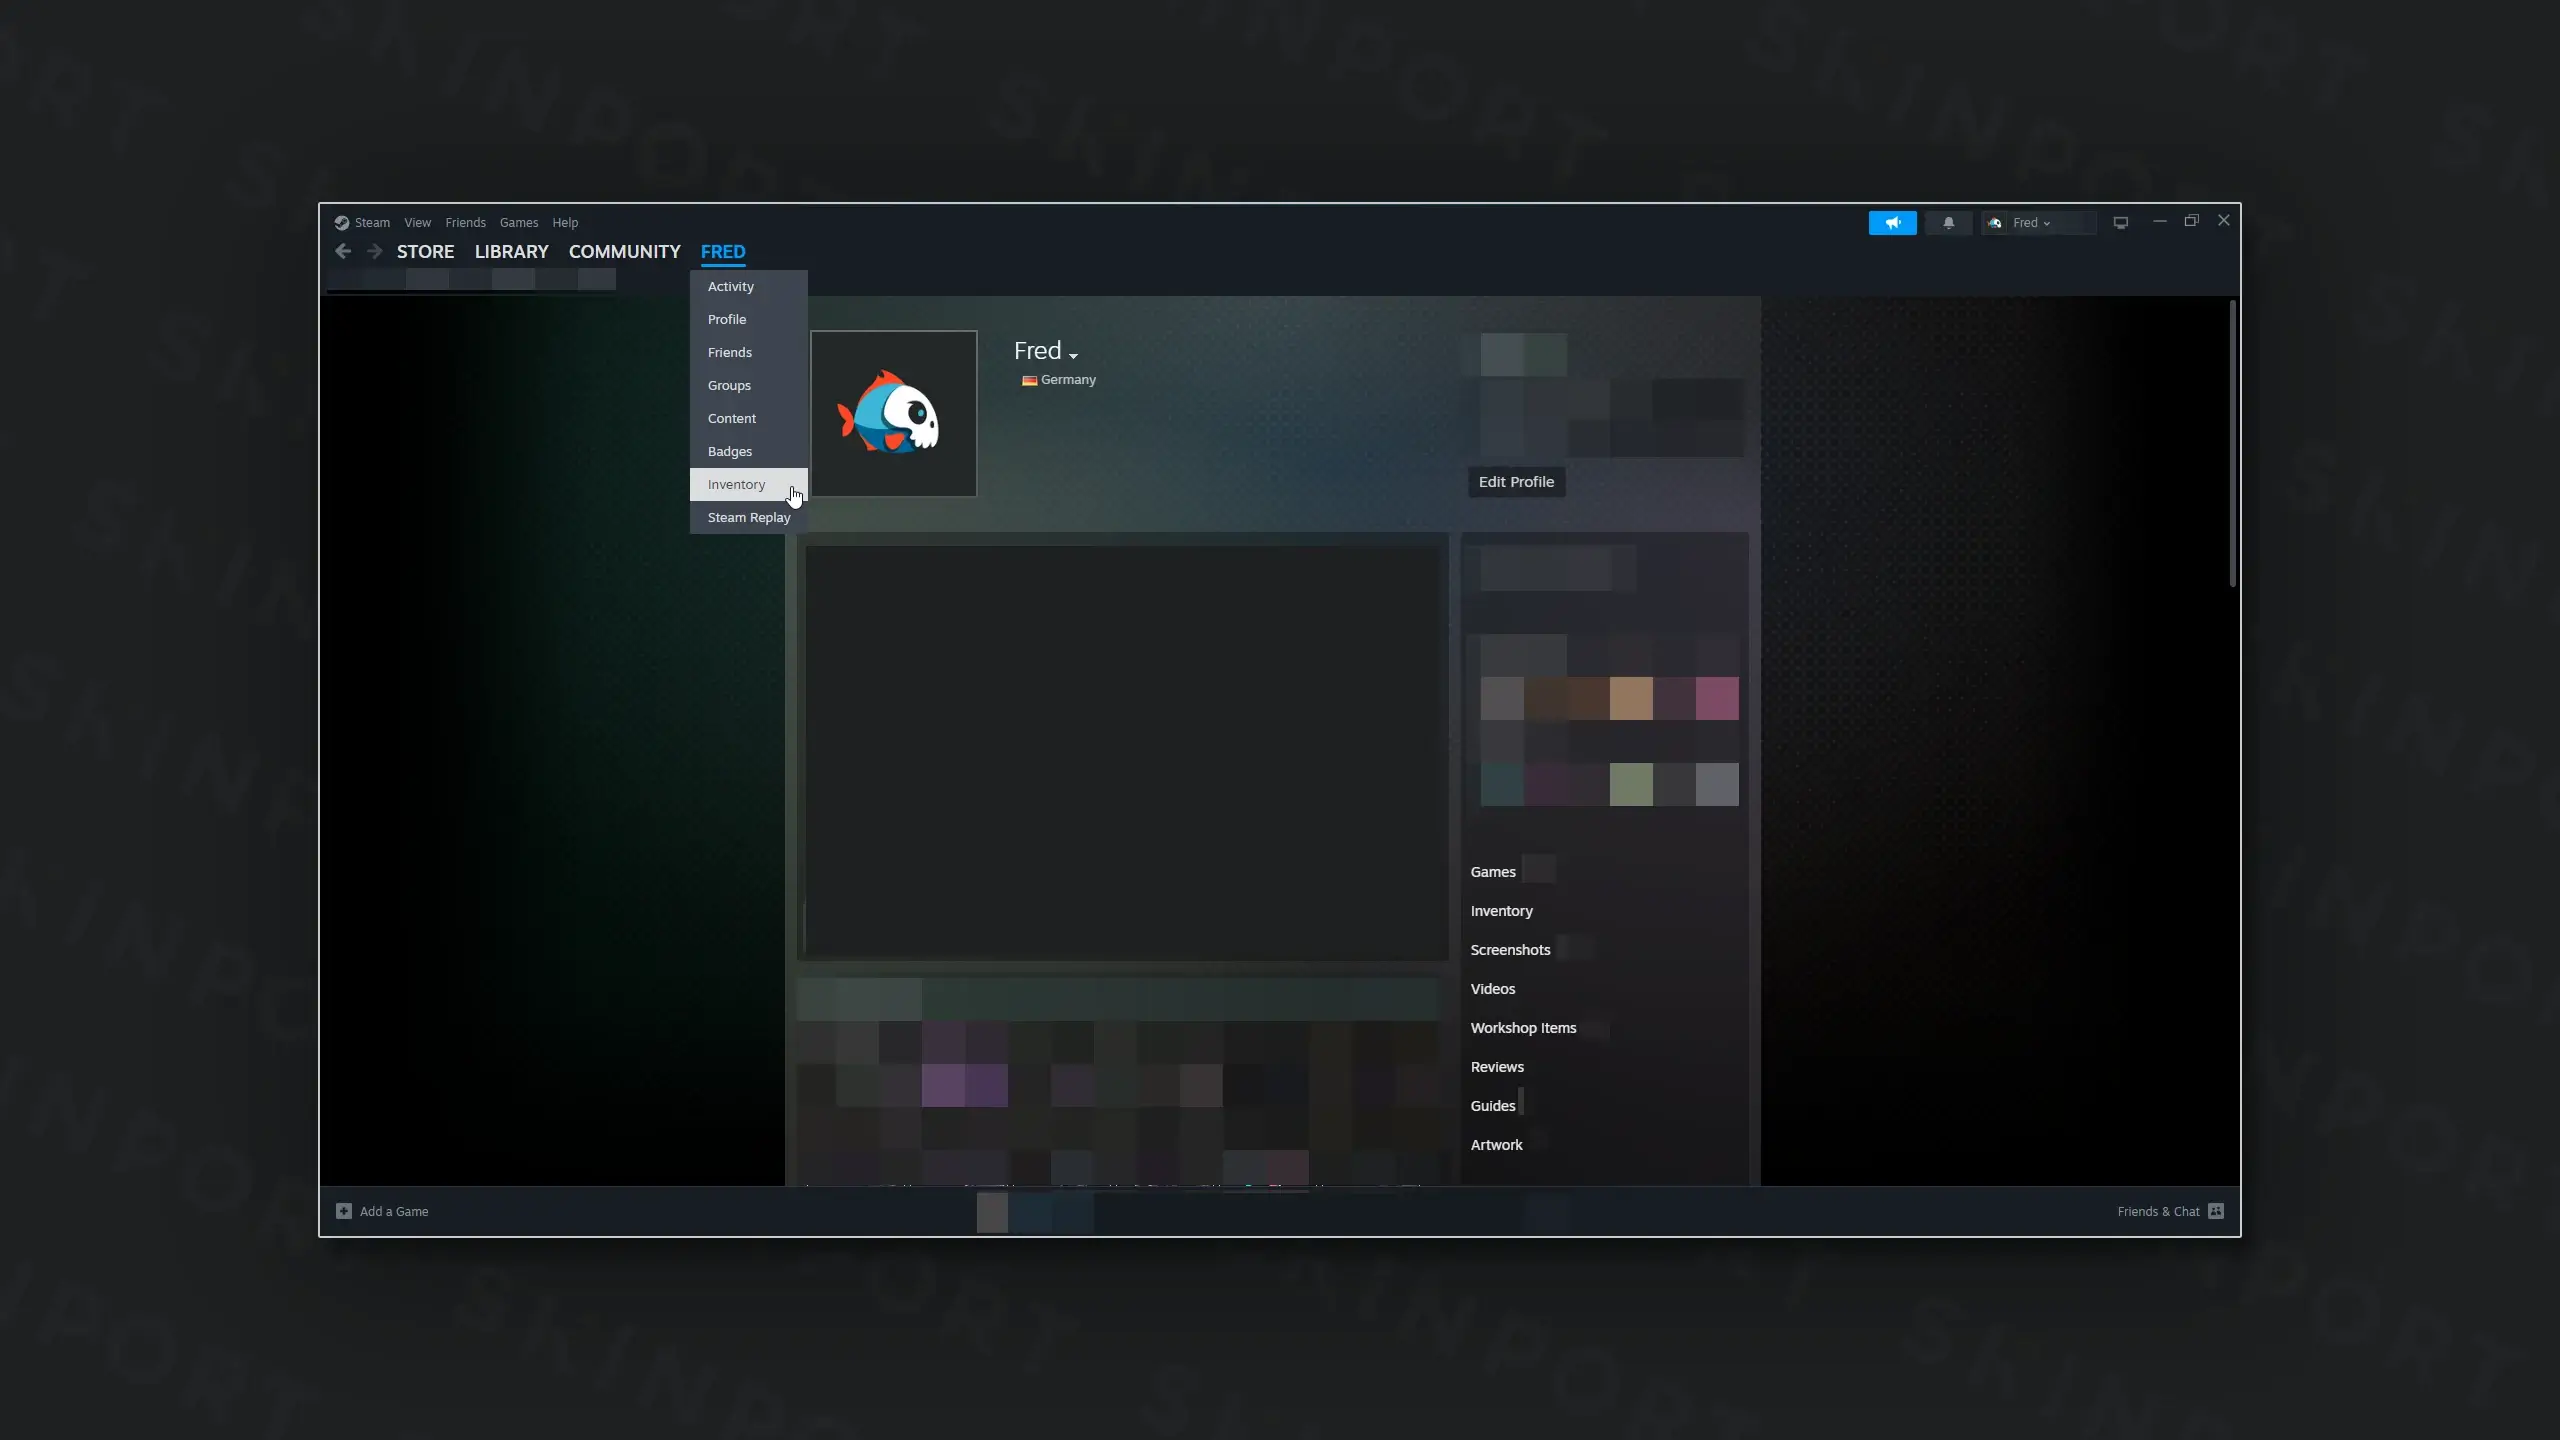Open the Screenshots link in the sidebar

[1510, 949]
